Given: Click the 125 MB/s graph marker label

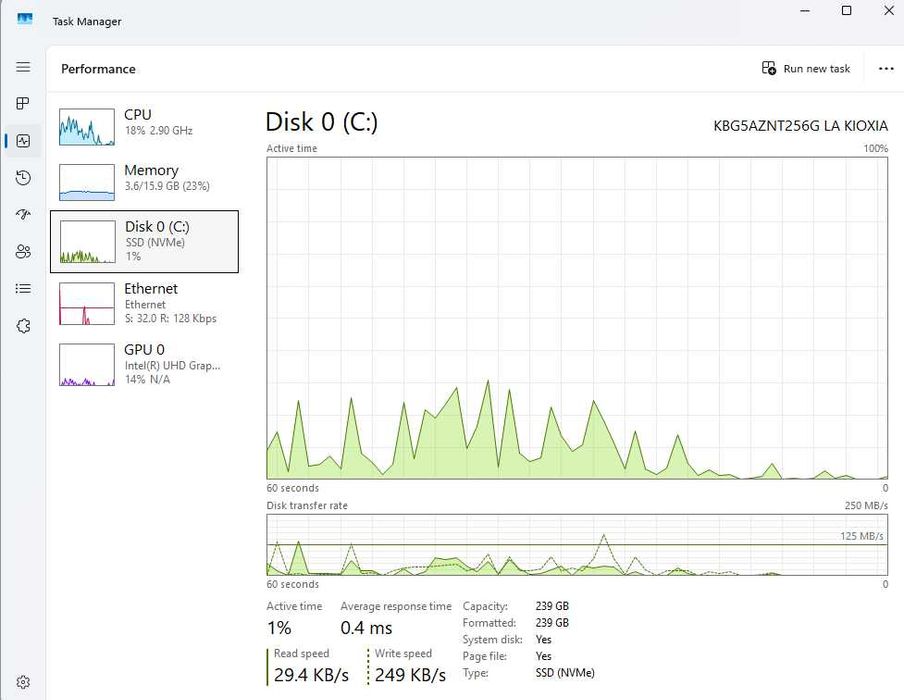Looking at the screenshot, I should click(x=862, y=536).
